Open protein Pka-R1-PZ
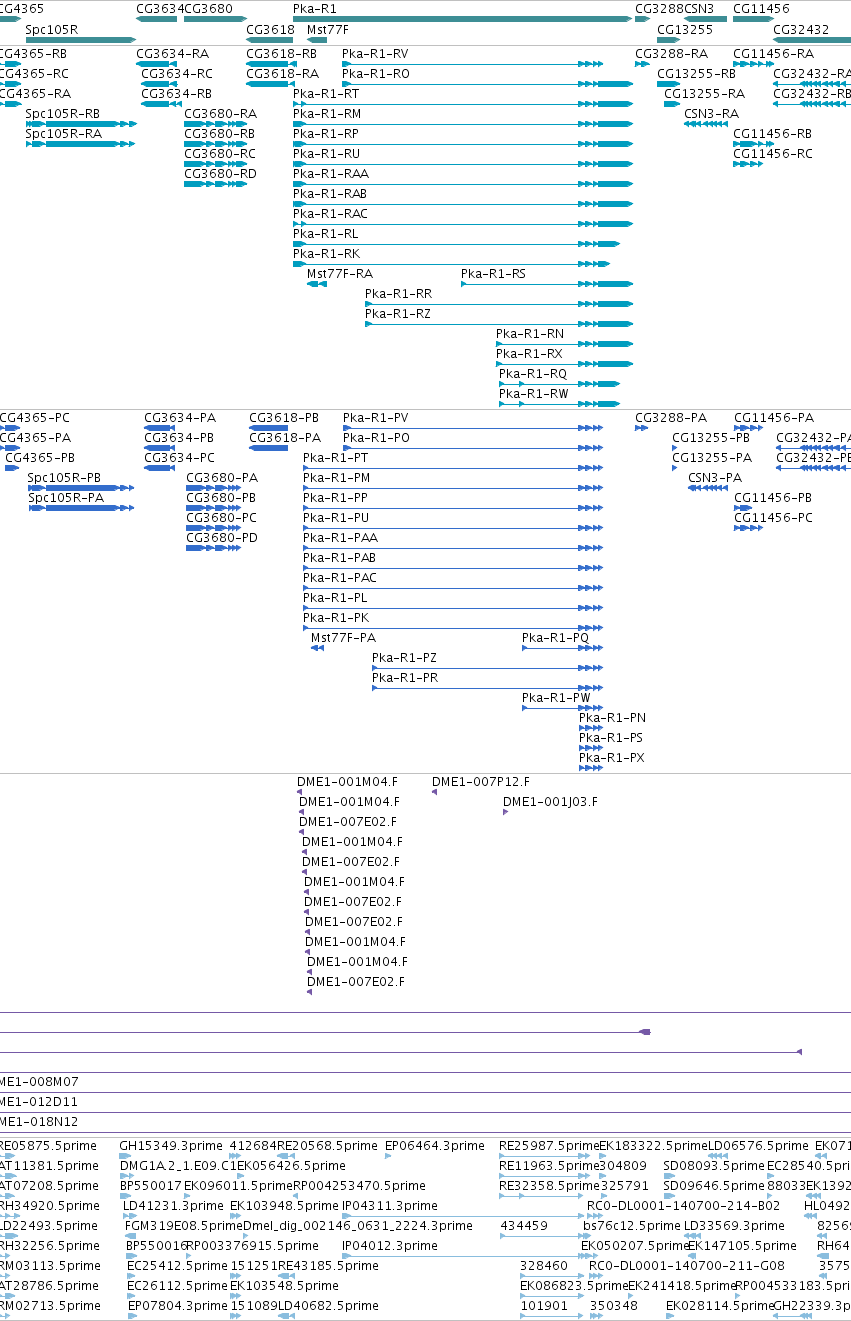 pos(404,657)
